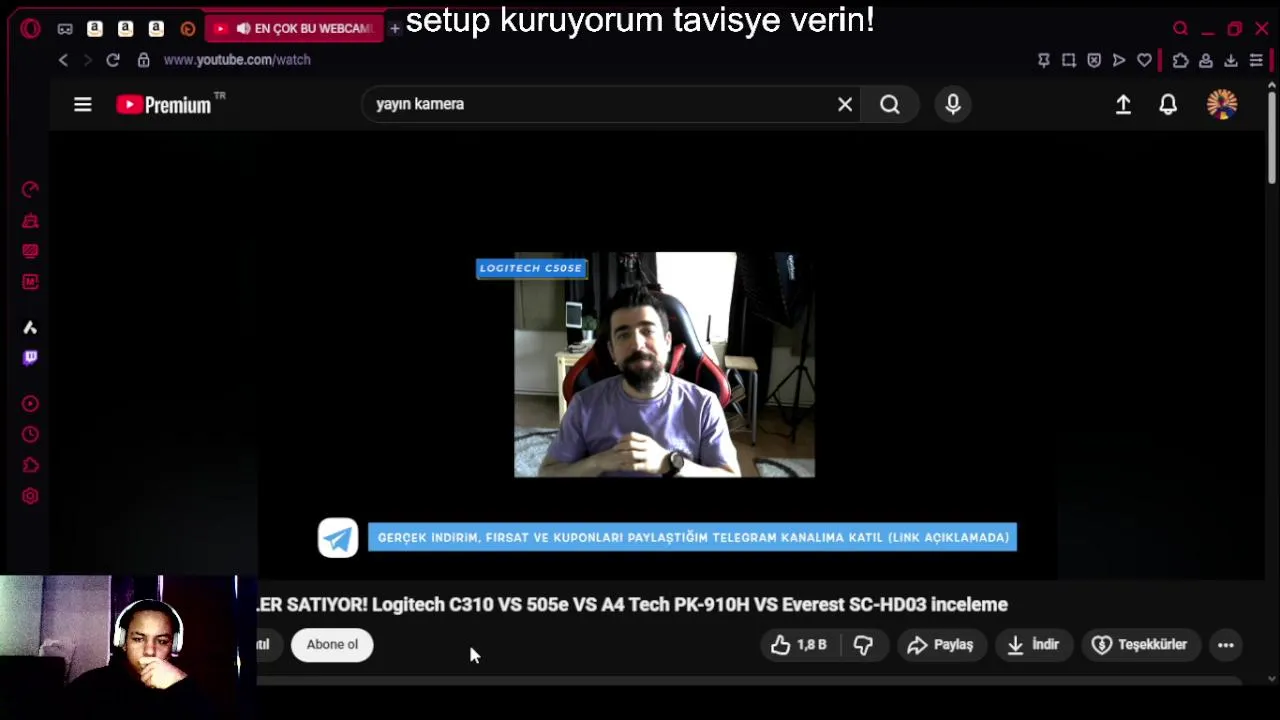Viewport: 1280px width, 720px height.
Task: Open Settings gear in sidebar
Action: click(30, 496)
